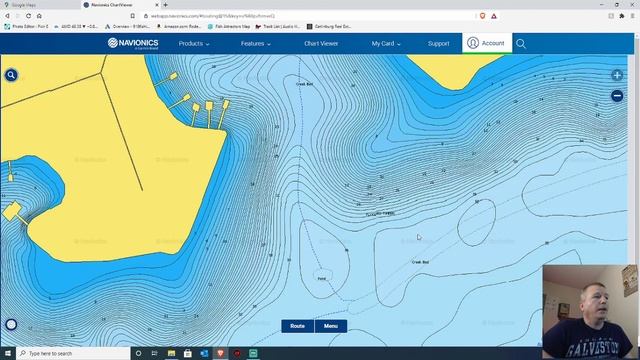The image size is (640, 360).
Task: Open the red app on taskbar
Action: click(x=237, y=353)
